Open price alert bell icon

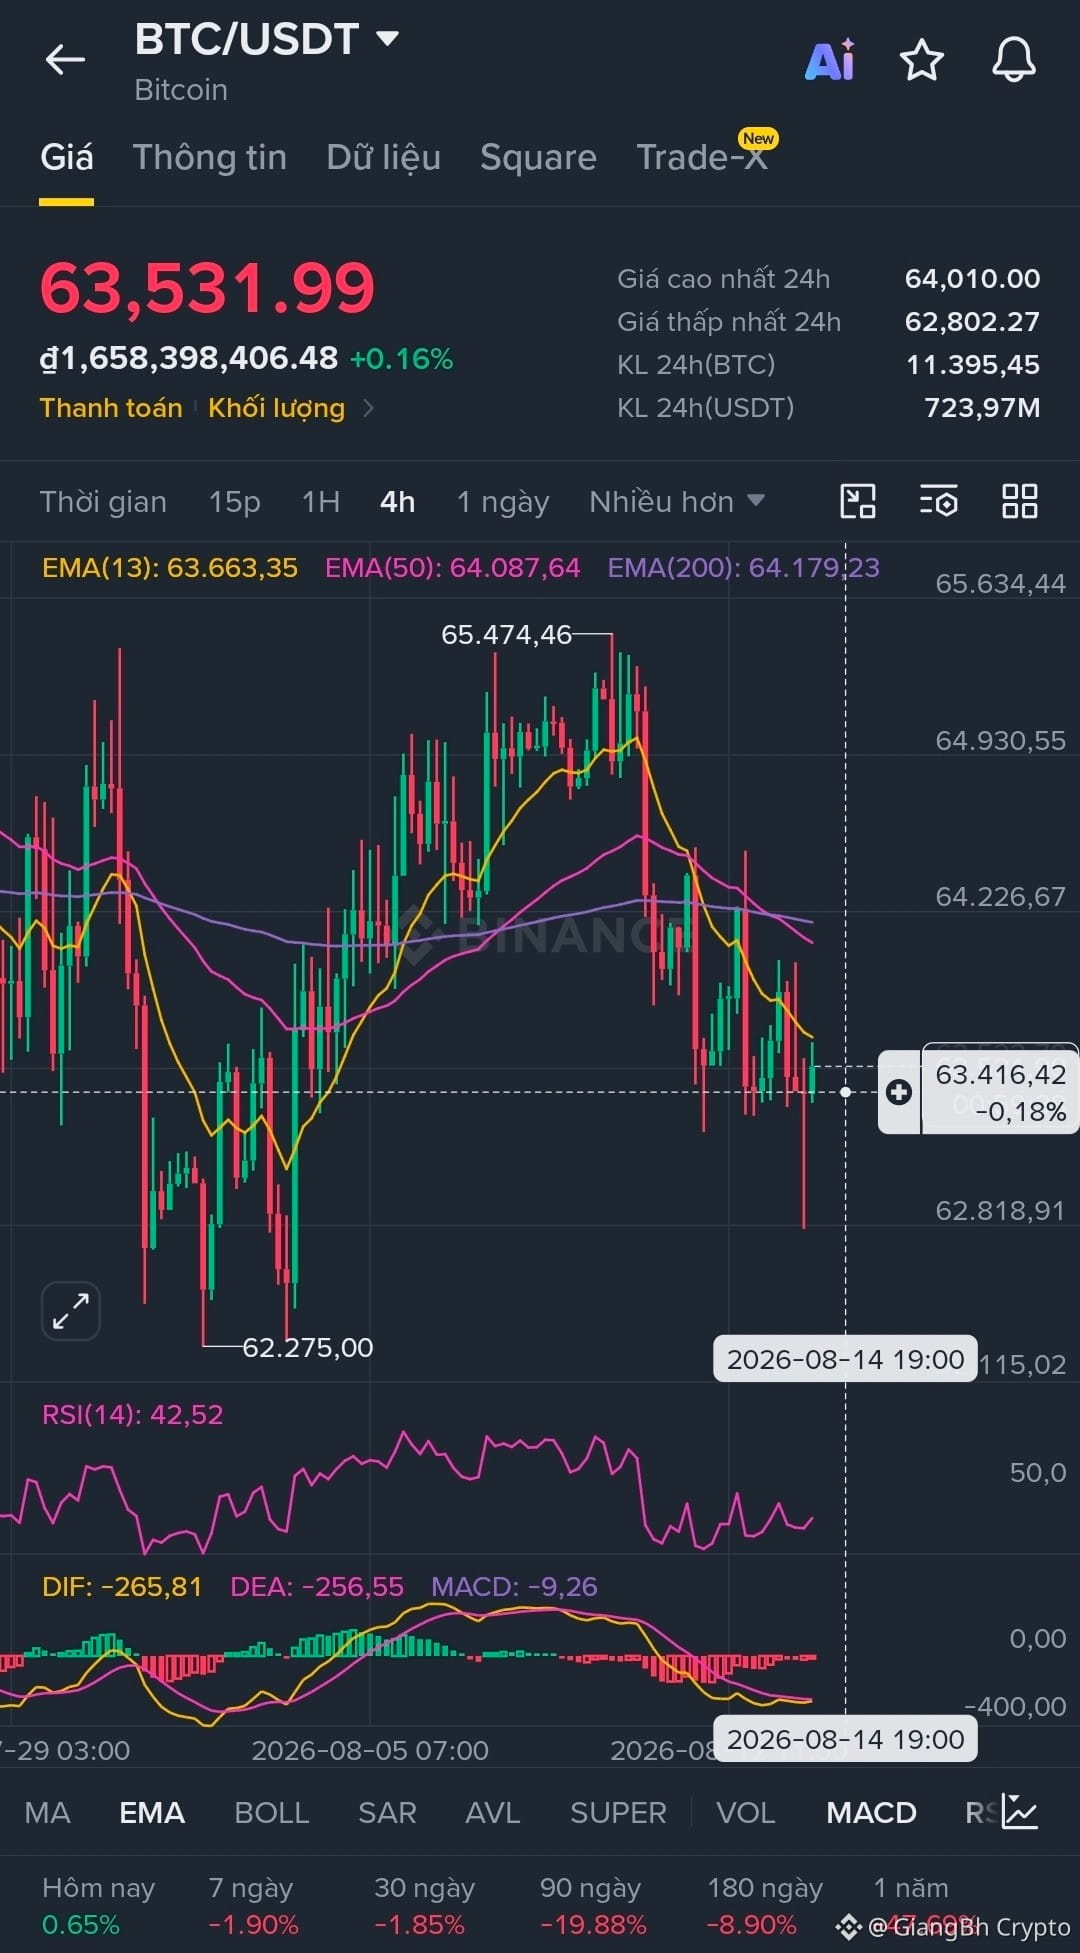pos(1013,60)
